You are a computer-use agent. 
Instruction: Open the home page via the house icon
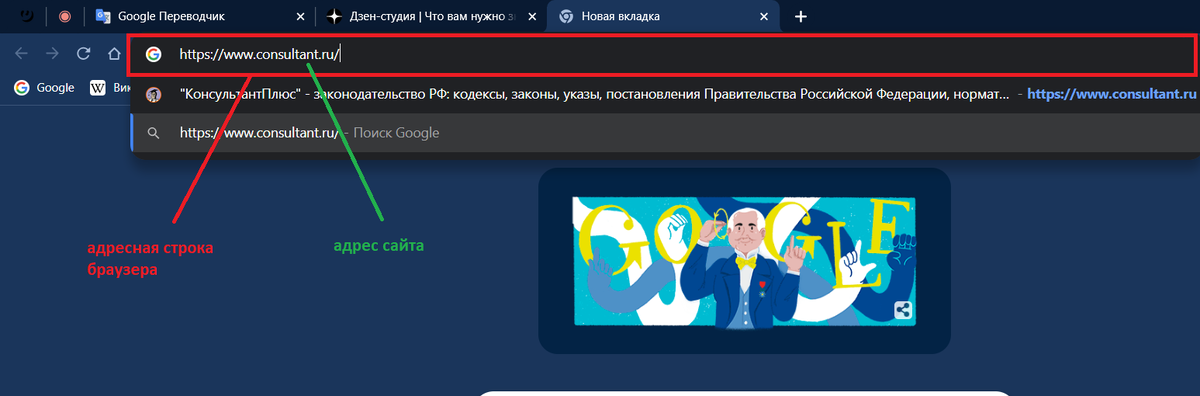tap(114, 54)
